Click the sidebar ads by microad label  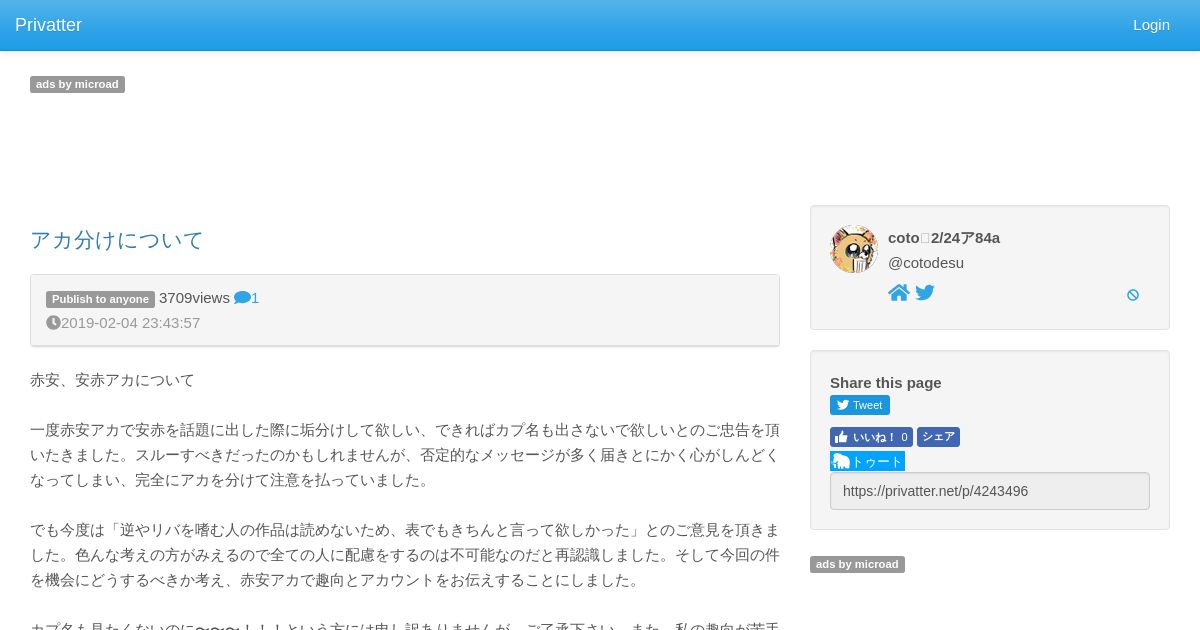click(x=857, y=564)
